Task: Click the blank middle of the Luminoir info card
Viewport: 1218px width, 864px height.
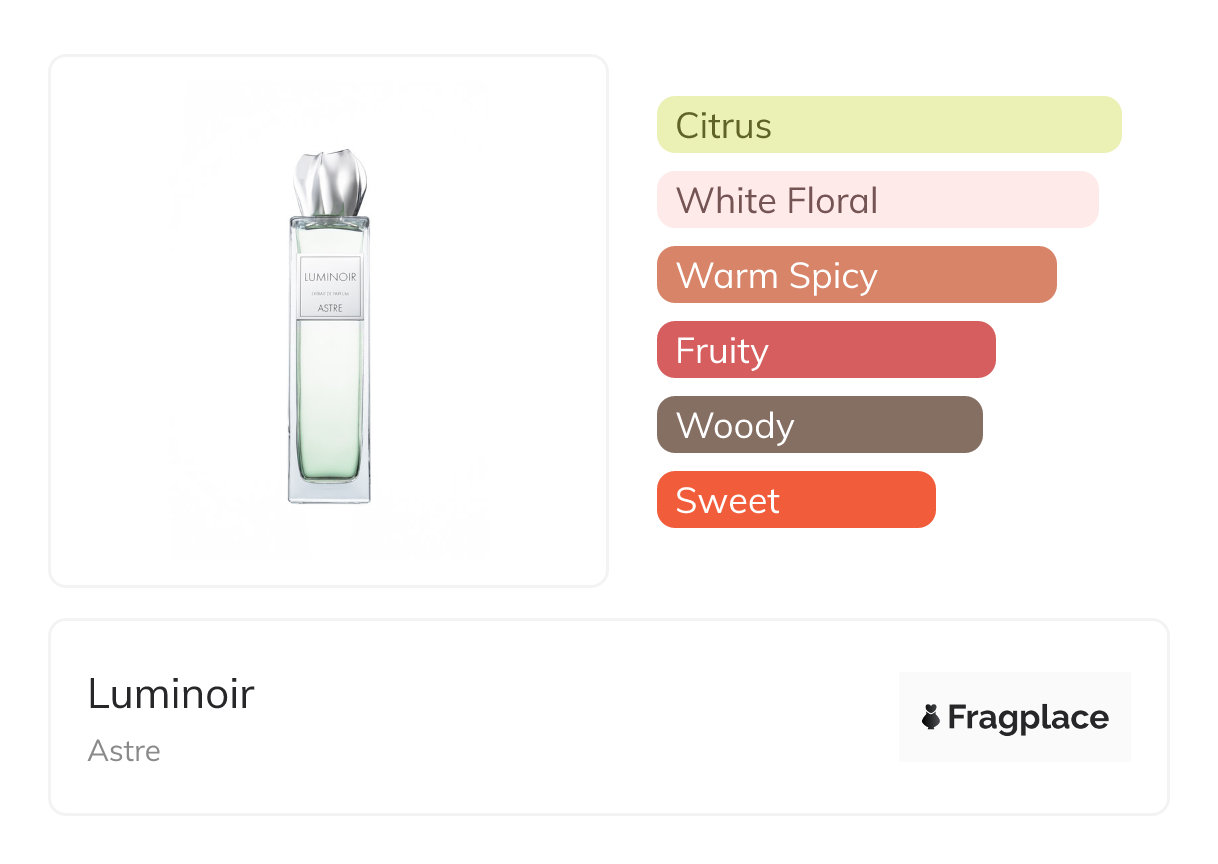Action: [560, 717]
